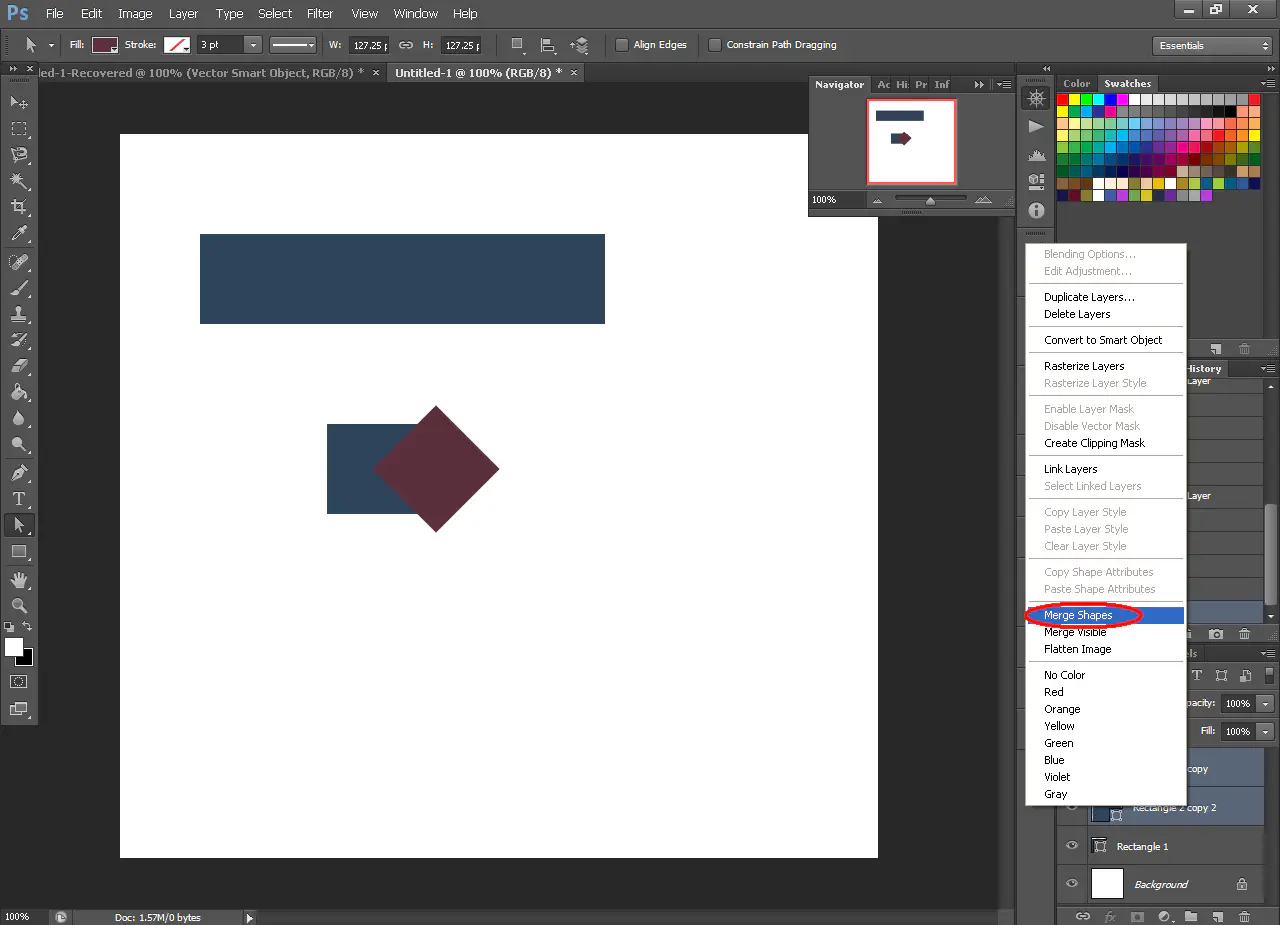Select the Eyedropper tool

coord(19,234)
